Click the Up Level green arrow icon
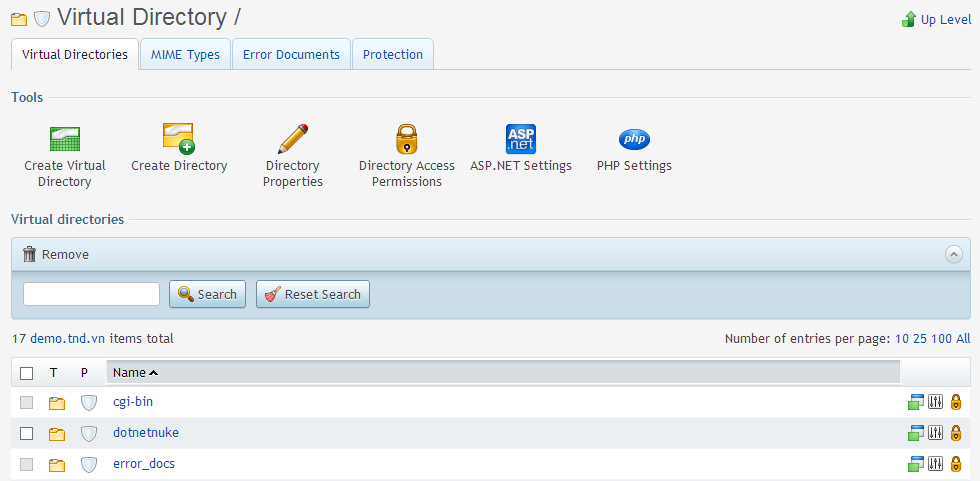 pos(909,19)
